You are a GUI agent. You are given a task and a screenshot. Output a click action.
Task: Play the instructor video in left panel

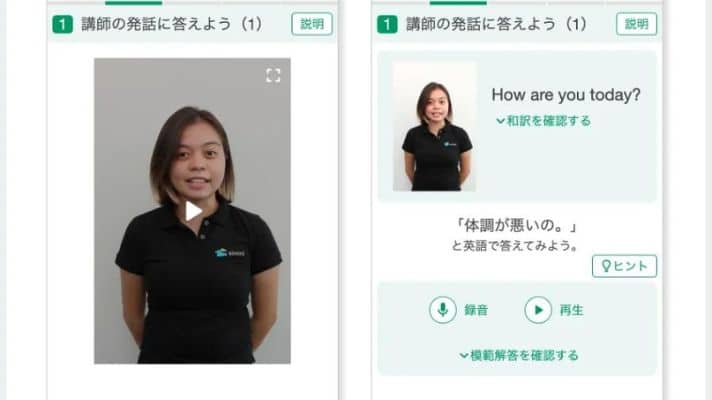(x=193, y=212)
